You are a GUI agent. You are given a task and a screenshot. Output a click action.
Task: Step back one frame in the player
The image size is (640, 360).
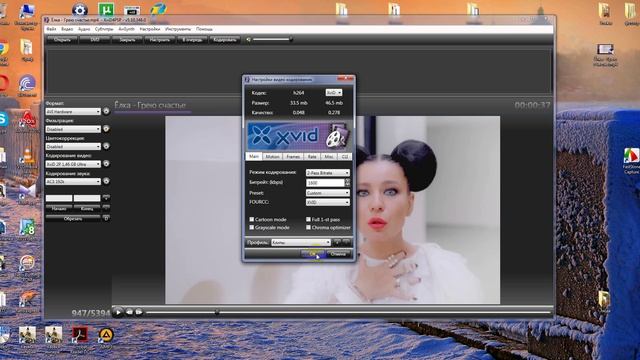coord(129,312)
